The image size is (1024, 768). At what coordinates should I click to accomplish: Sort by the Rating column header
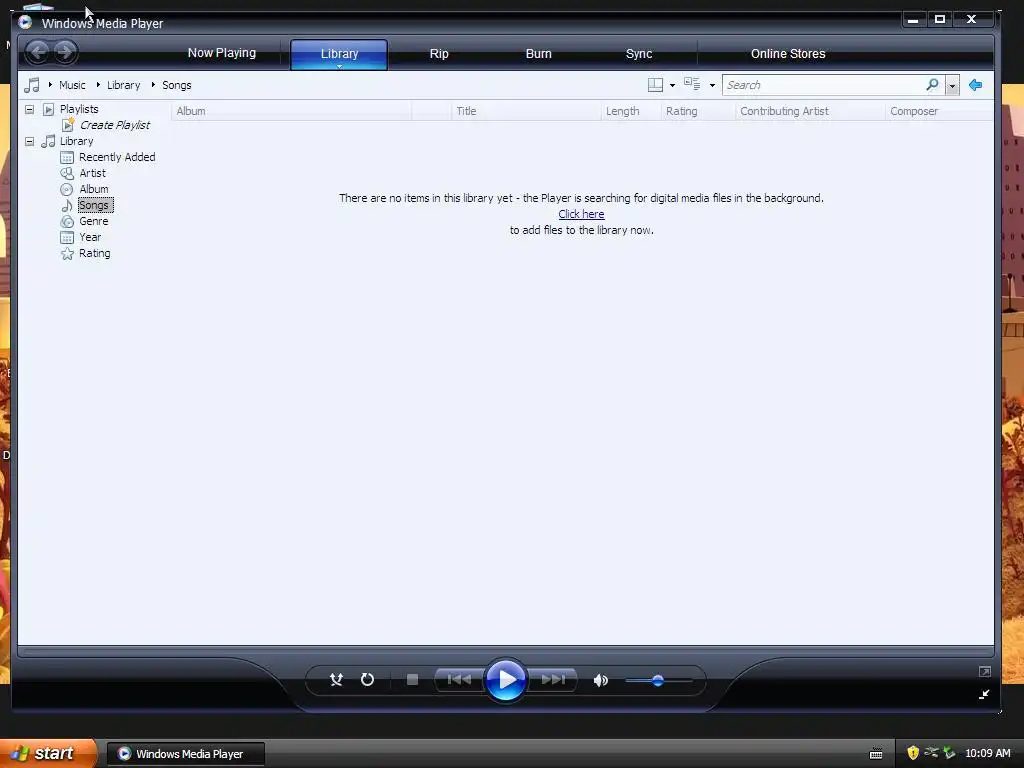click(x=698, y=111)
